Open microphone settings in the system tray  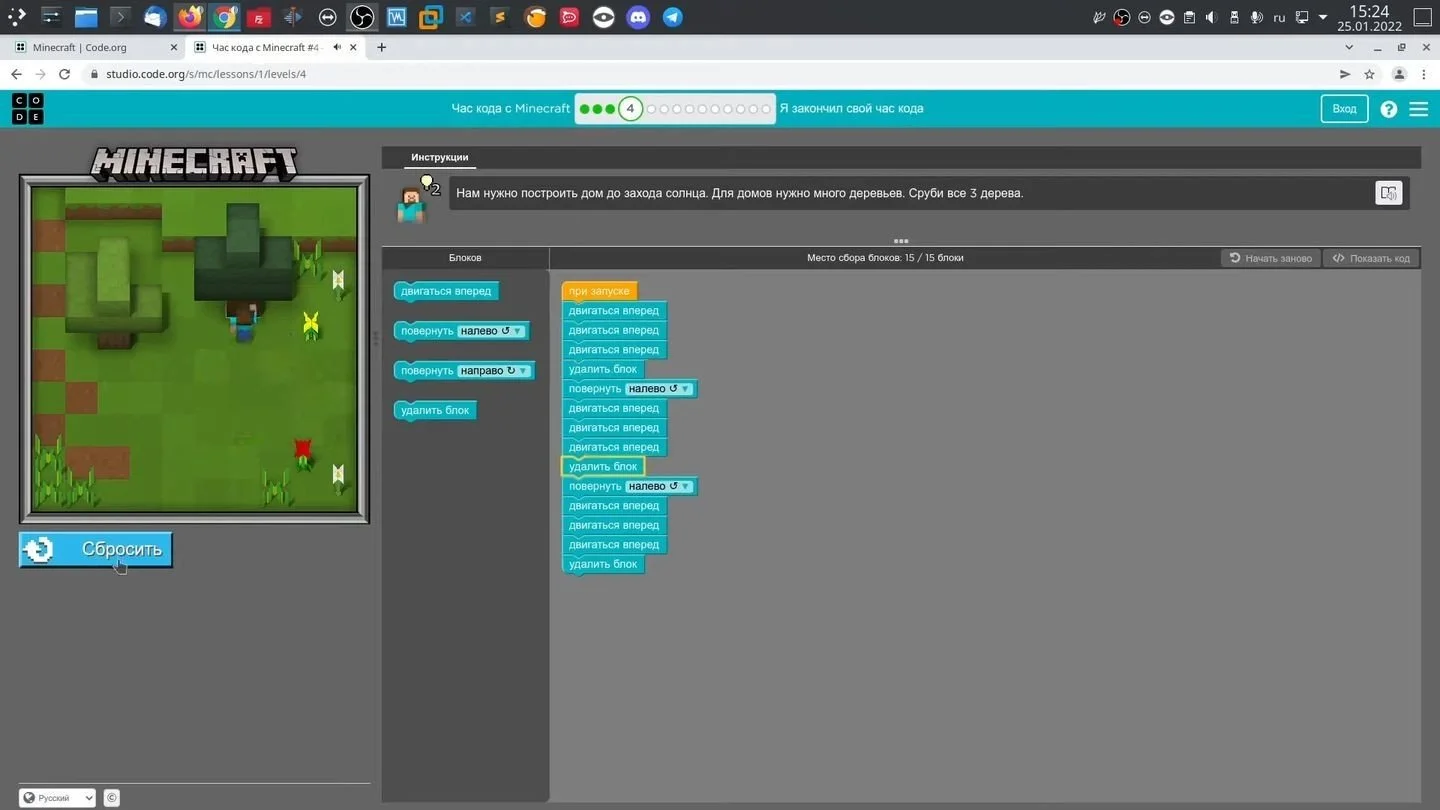1256,17
